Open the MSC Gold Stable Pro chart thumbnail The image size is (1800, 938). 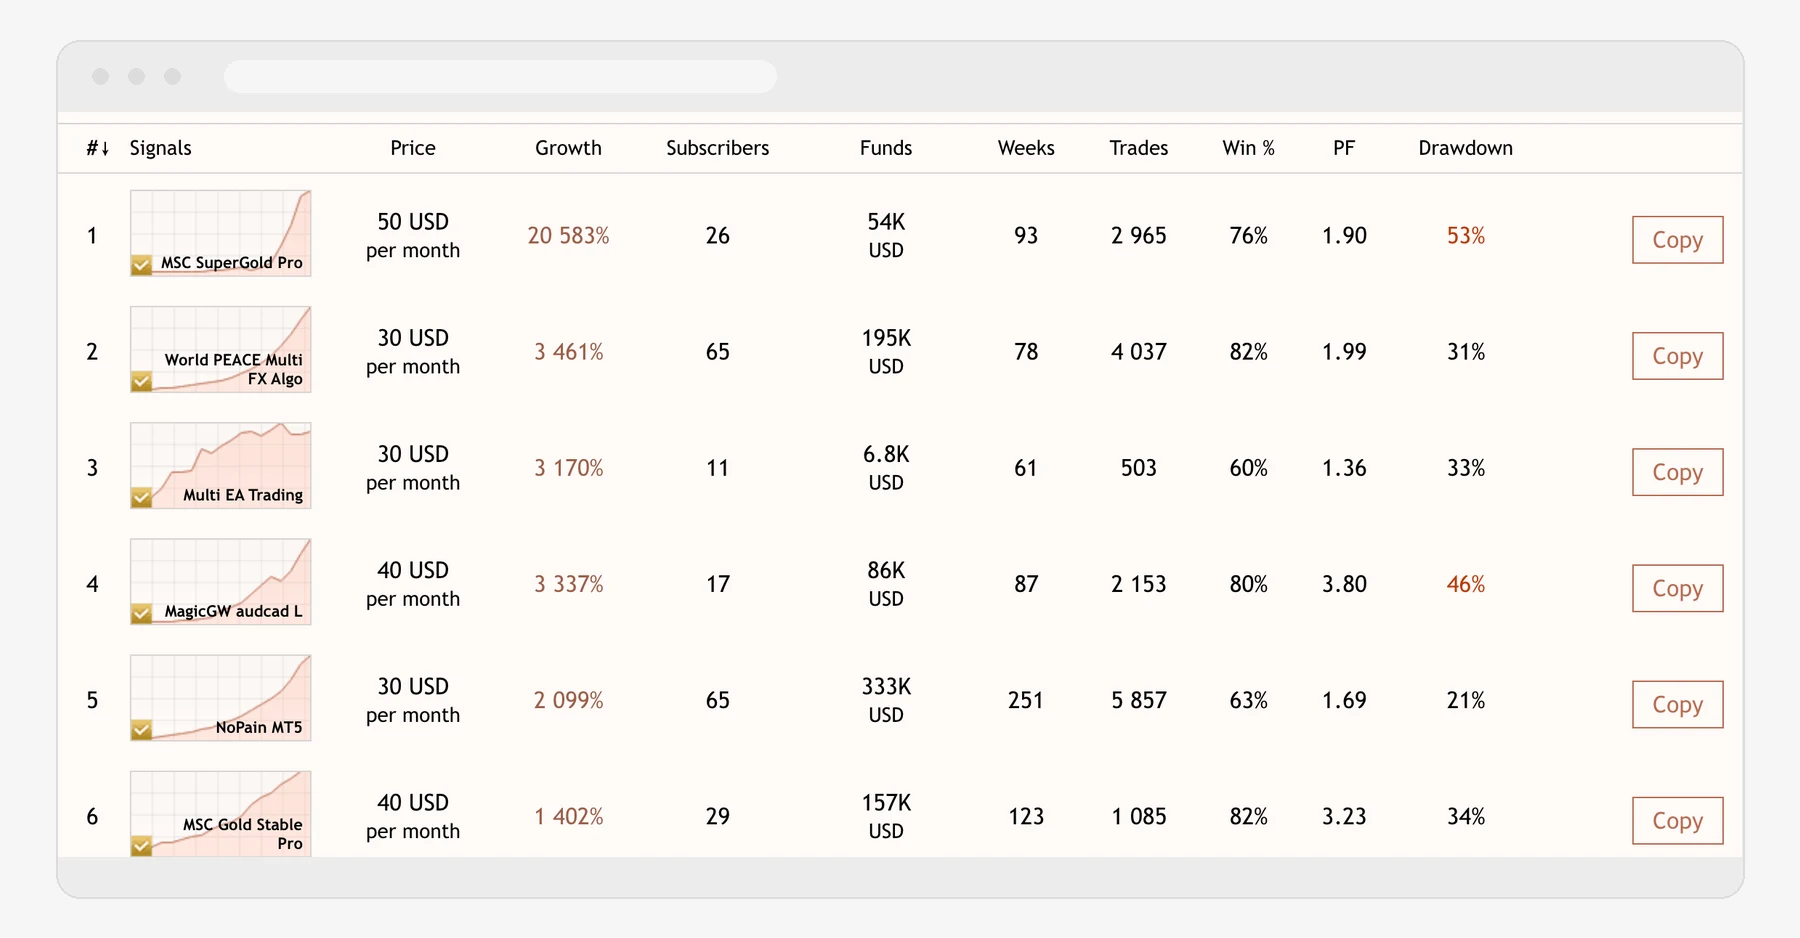coord(220,813)
